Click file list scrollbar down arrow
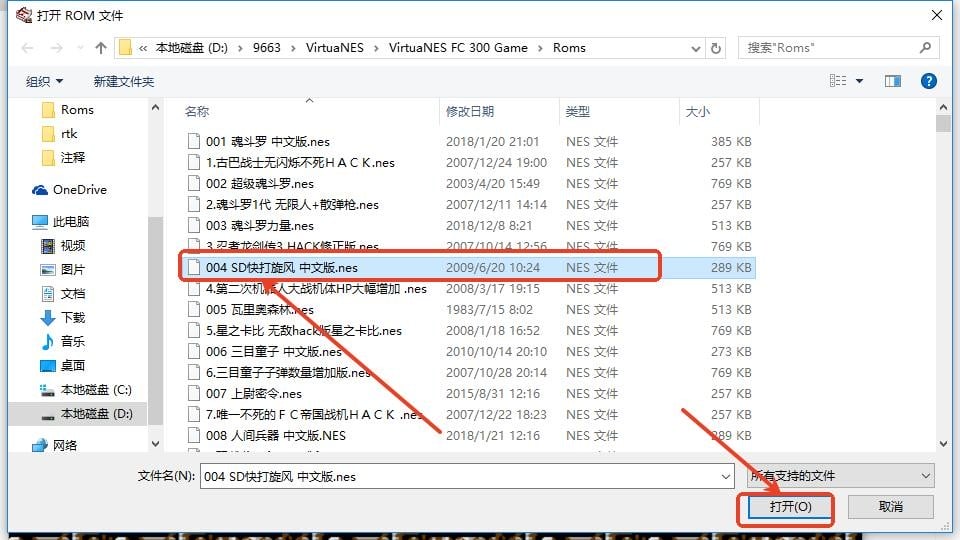This screenshot has width=960, height=540. (x=943, y=443)
